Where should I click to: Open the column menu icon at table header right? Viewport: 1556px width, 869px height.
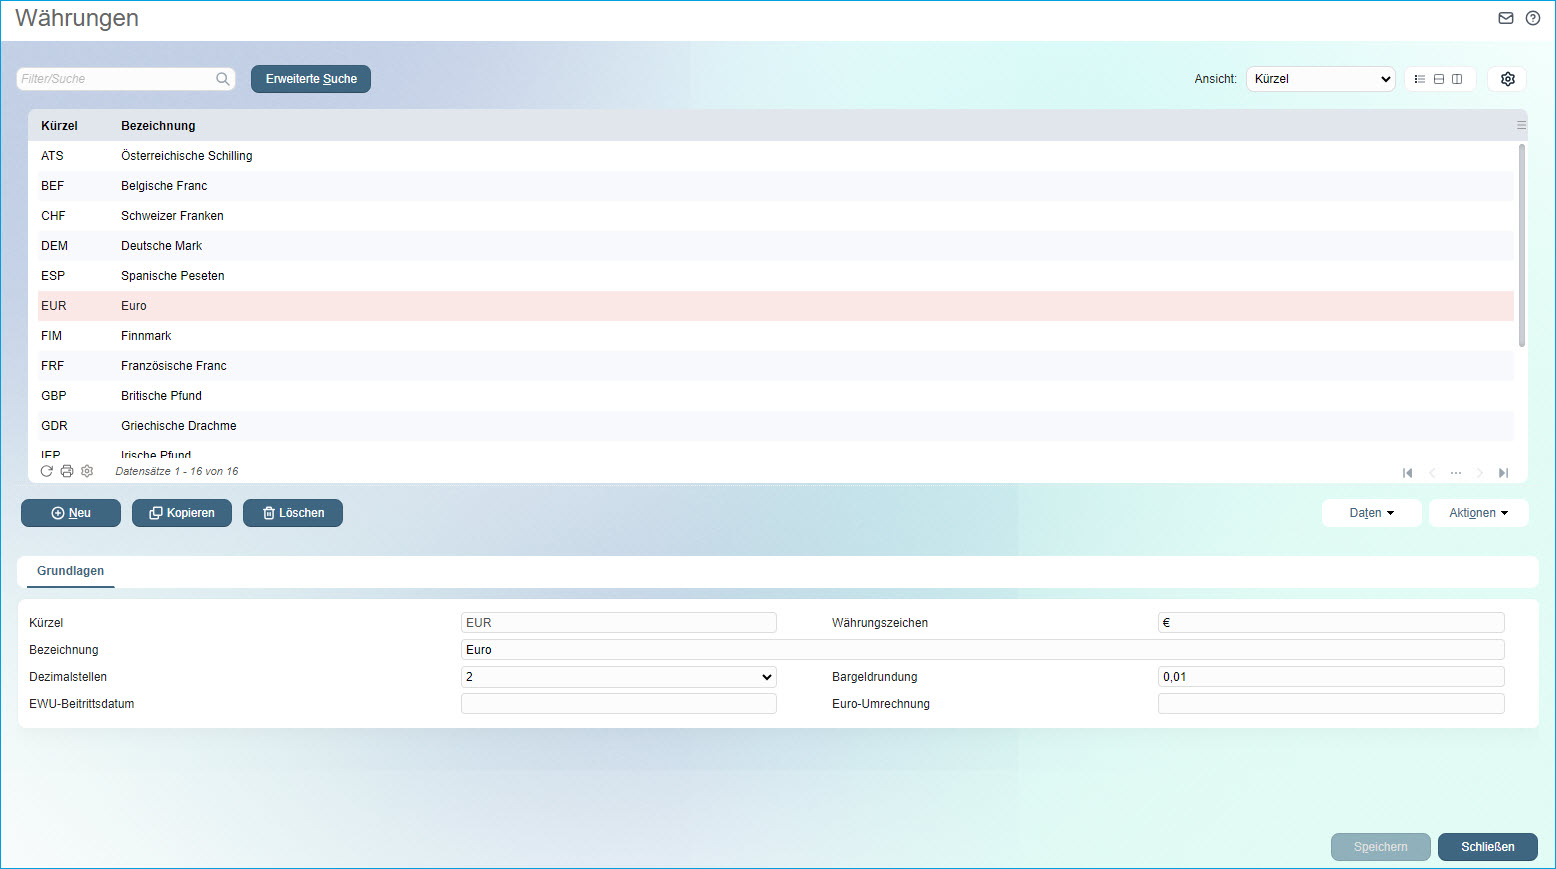pyautogui.click(x=1521, y=125)
